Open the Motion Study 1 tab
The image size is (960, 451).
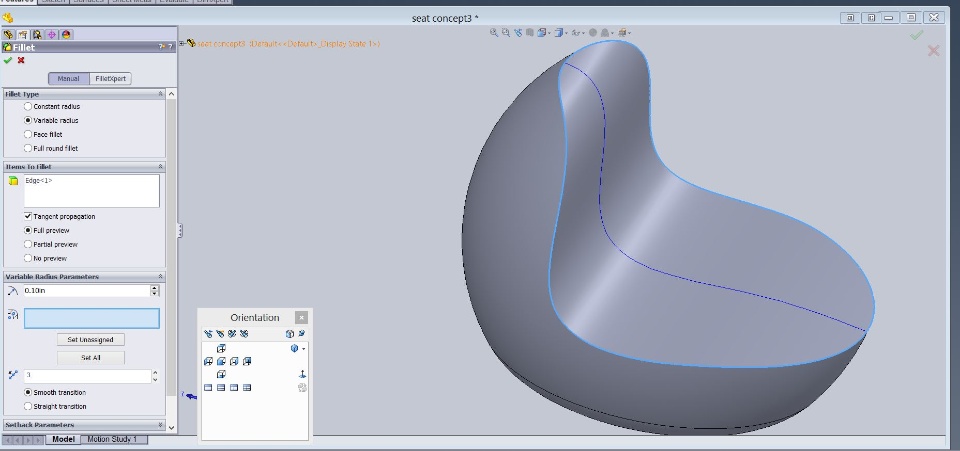112,439
